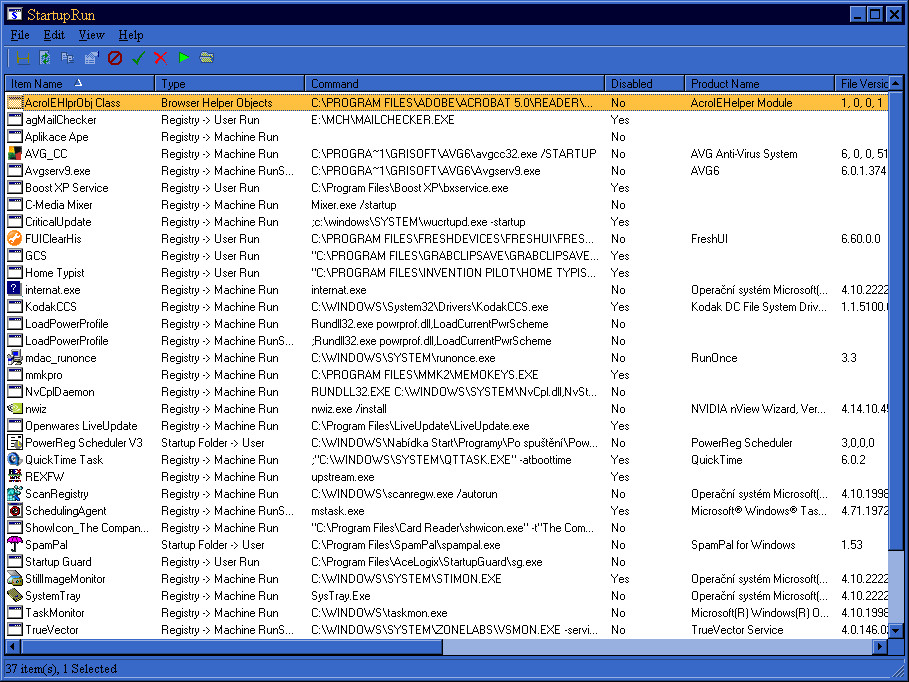Click the icon beside SchedulingAgent

pos(14,510)
